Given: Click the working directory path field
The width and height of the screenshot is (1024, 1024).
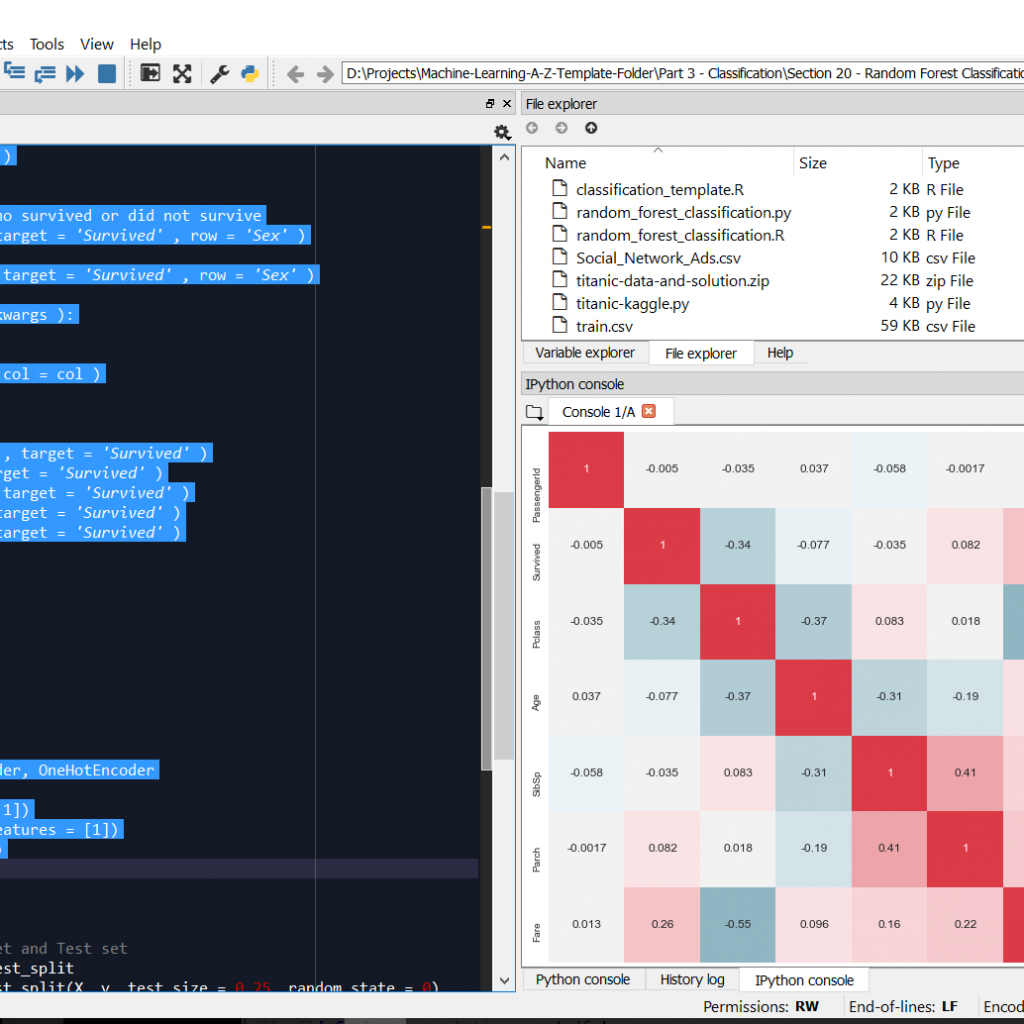Looking at the screenshot, I should (x=682, y=73).
